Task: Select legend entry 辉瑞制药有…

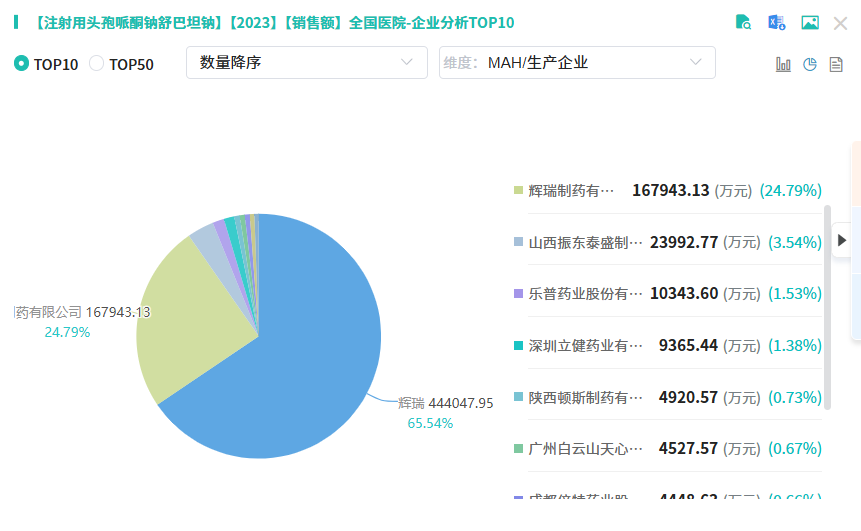Action: point(571,191)
